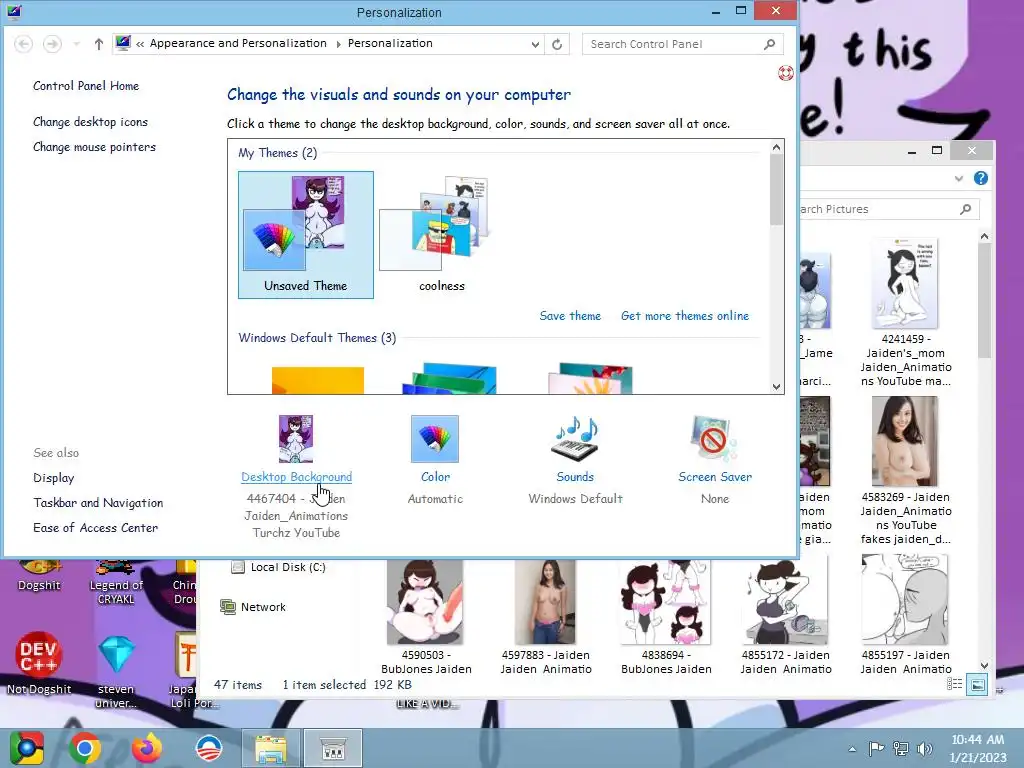Open Sounds via the keyboard and notes icon

[x=575, y=439]
